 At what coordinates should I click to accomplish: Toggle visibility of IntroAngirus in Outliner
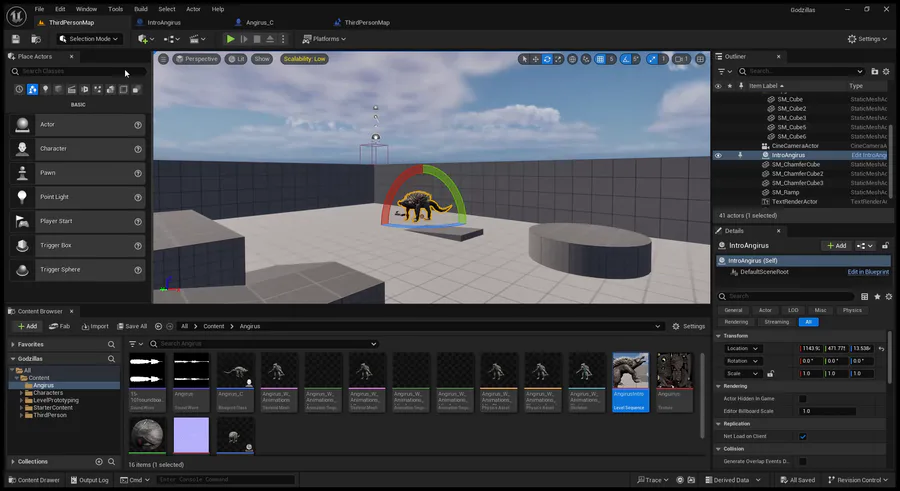pyautogui.click(x=718, y=155)
